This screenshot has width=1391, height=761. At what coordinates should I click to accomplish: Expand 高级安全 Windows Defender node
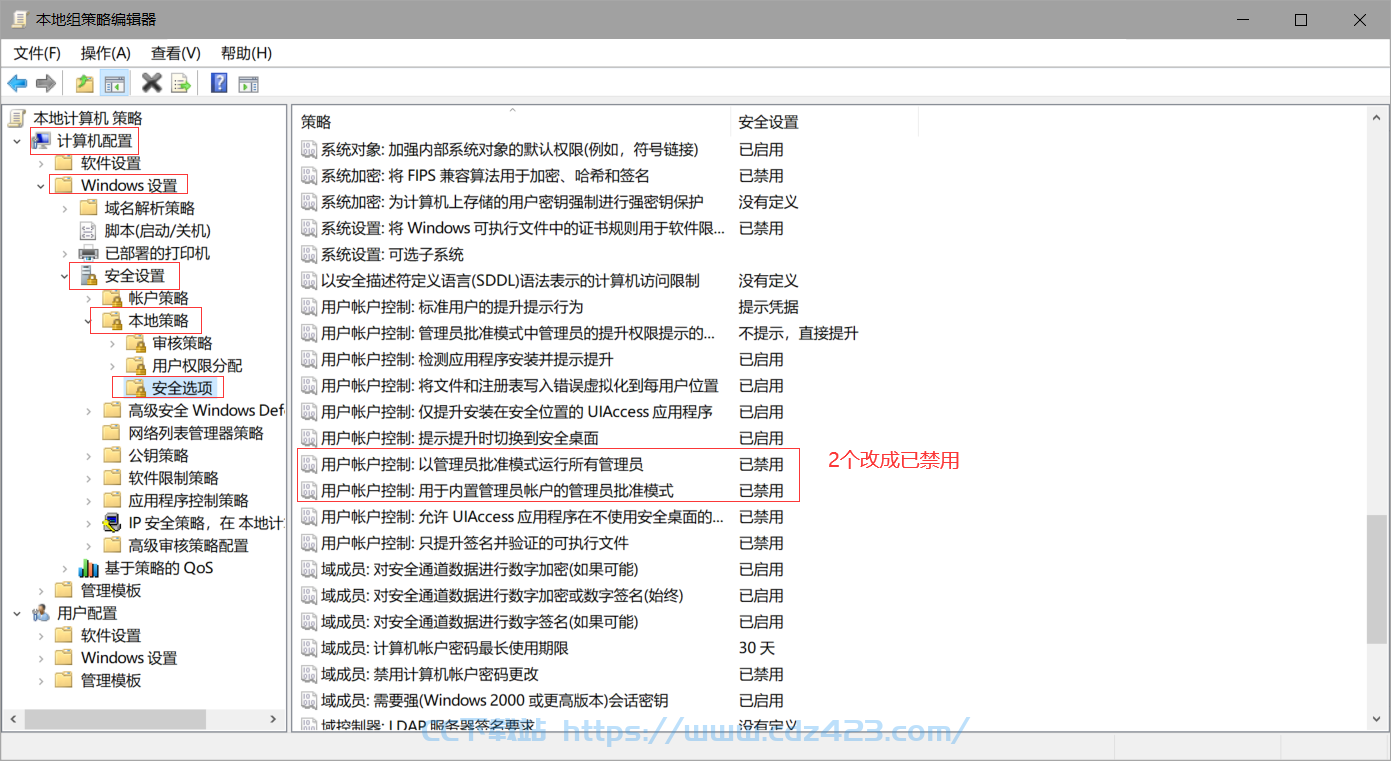(x=89, y=410)
